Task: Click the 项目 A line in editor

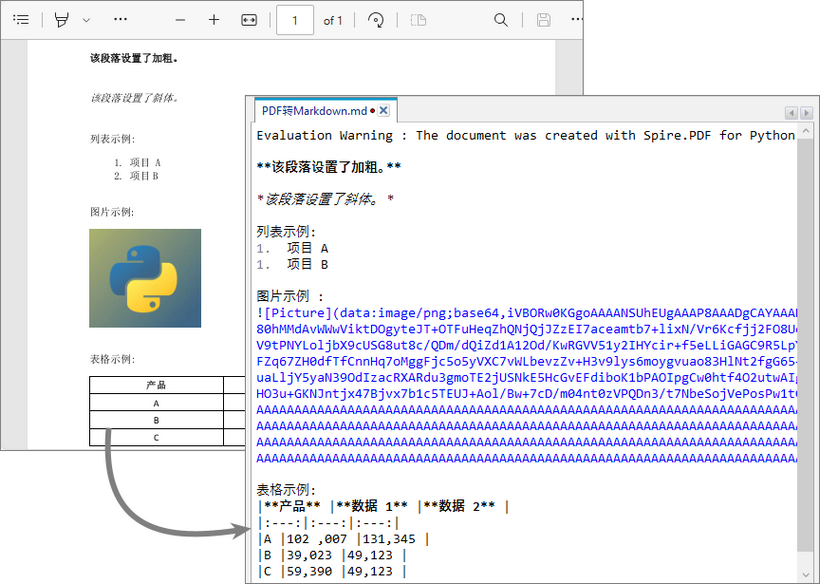Action: coord(292,248)
